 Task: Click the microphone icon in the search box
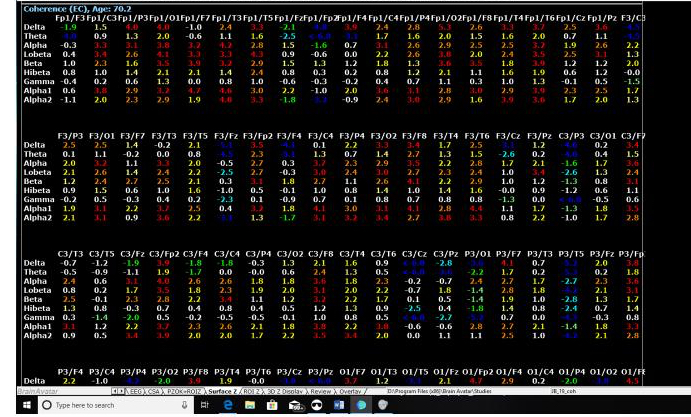pos(185,405)
